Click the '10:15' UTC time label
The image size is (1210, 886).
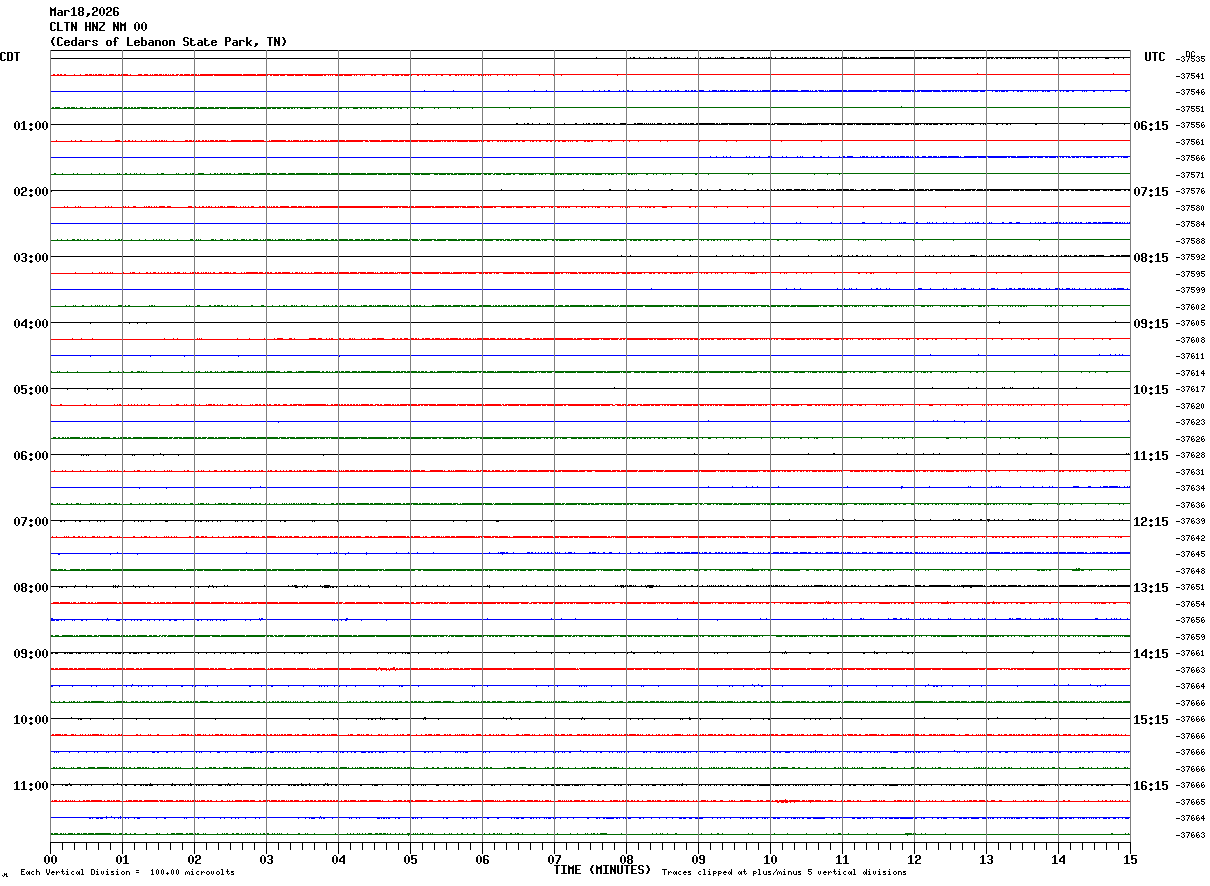point(1151,390)
